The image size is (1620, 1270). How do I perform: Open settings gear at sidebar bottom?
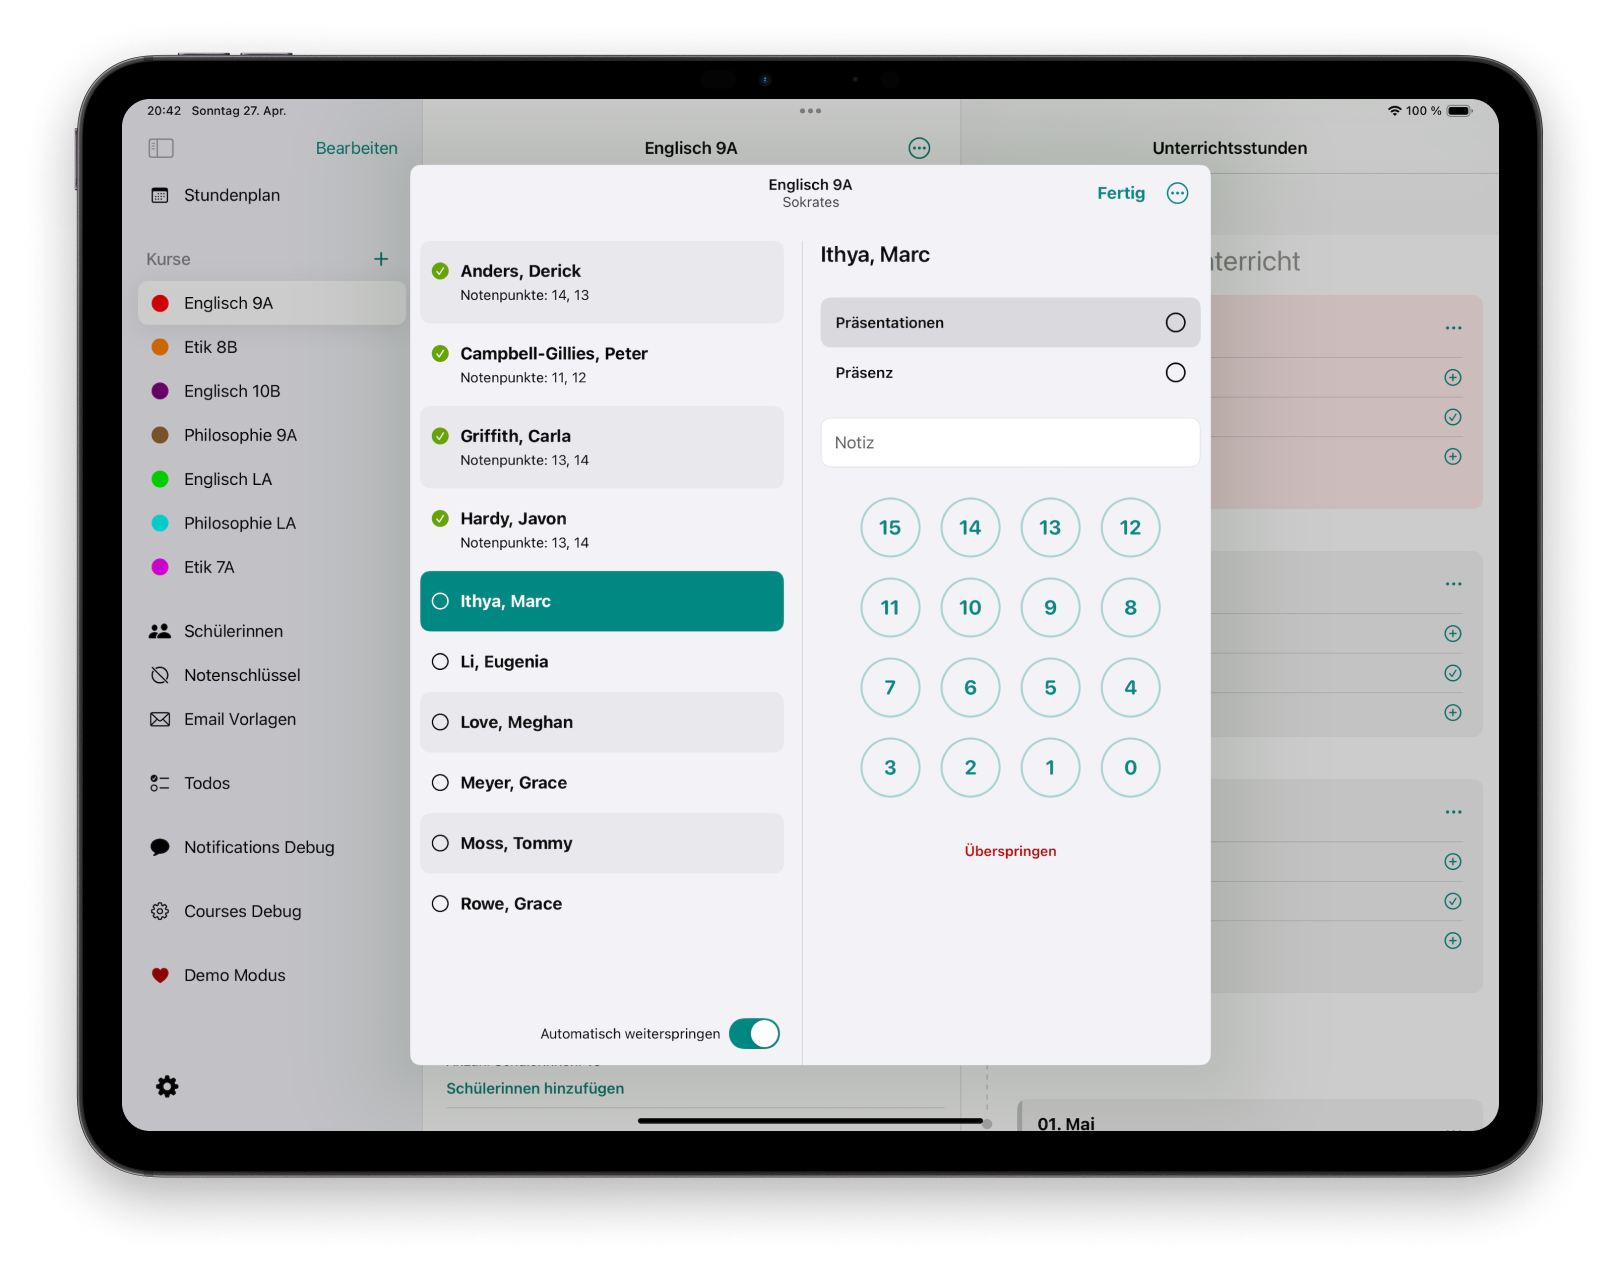[167, 1087]
